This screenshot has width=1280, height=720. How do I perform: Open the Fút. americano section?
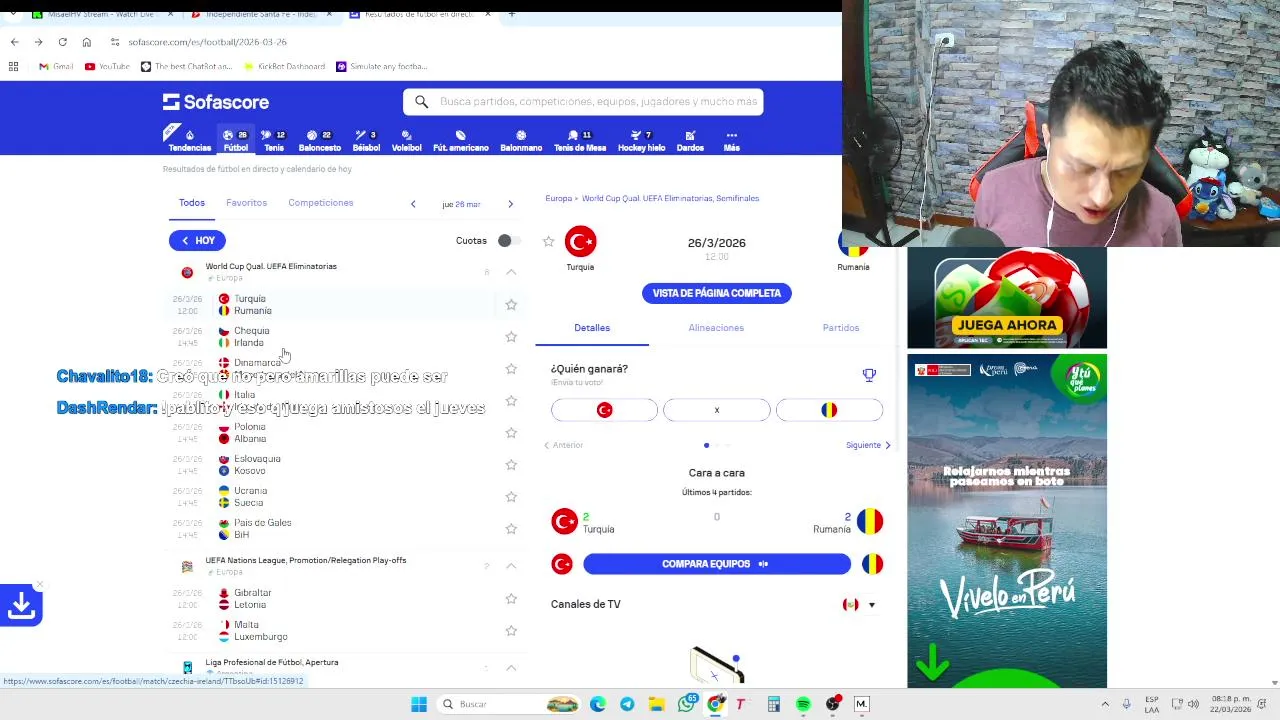click(460, 140)
